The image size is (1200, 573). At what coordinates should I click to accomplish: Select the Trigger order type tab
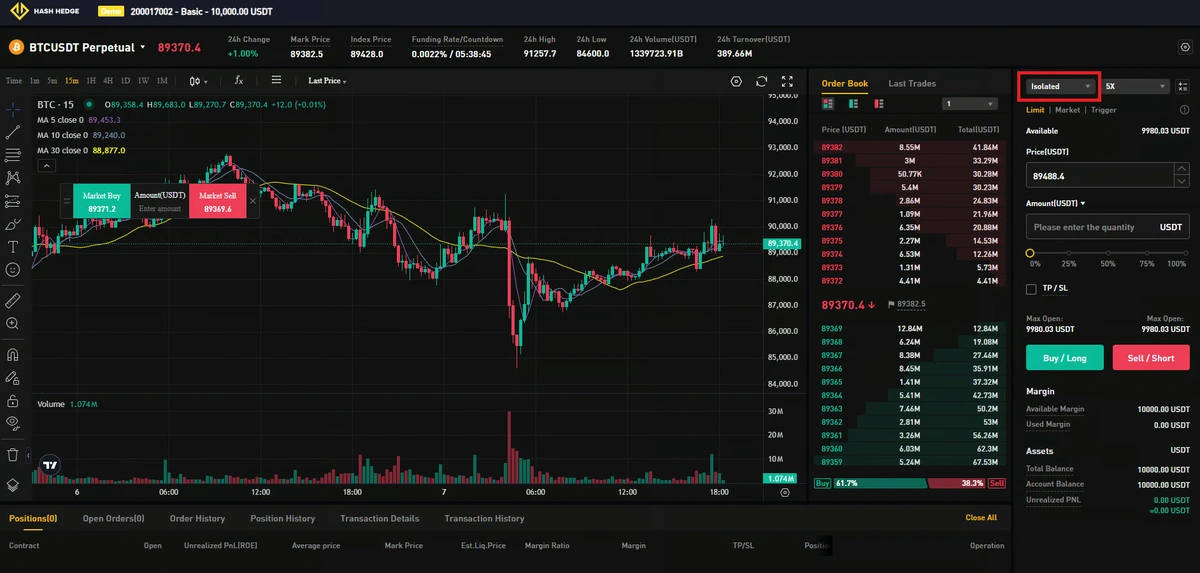1104,110
